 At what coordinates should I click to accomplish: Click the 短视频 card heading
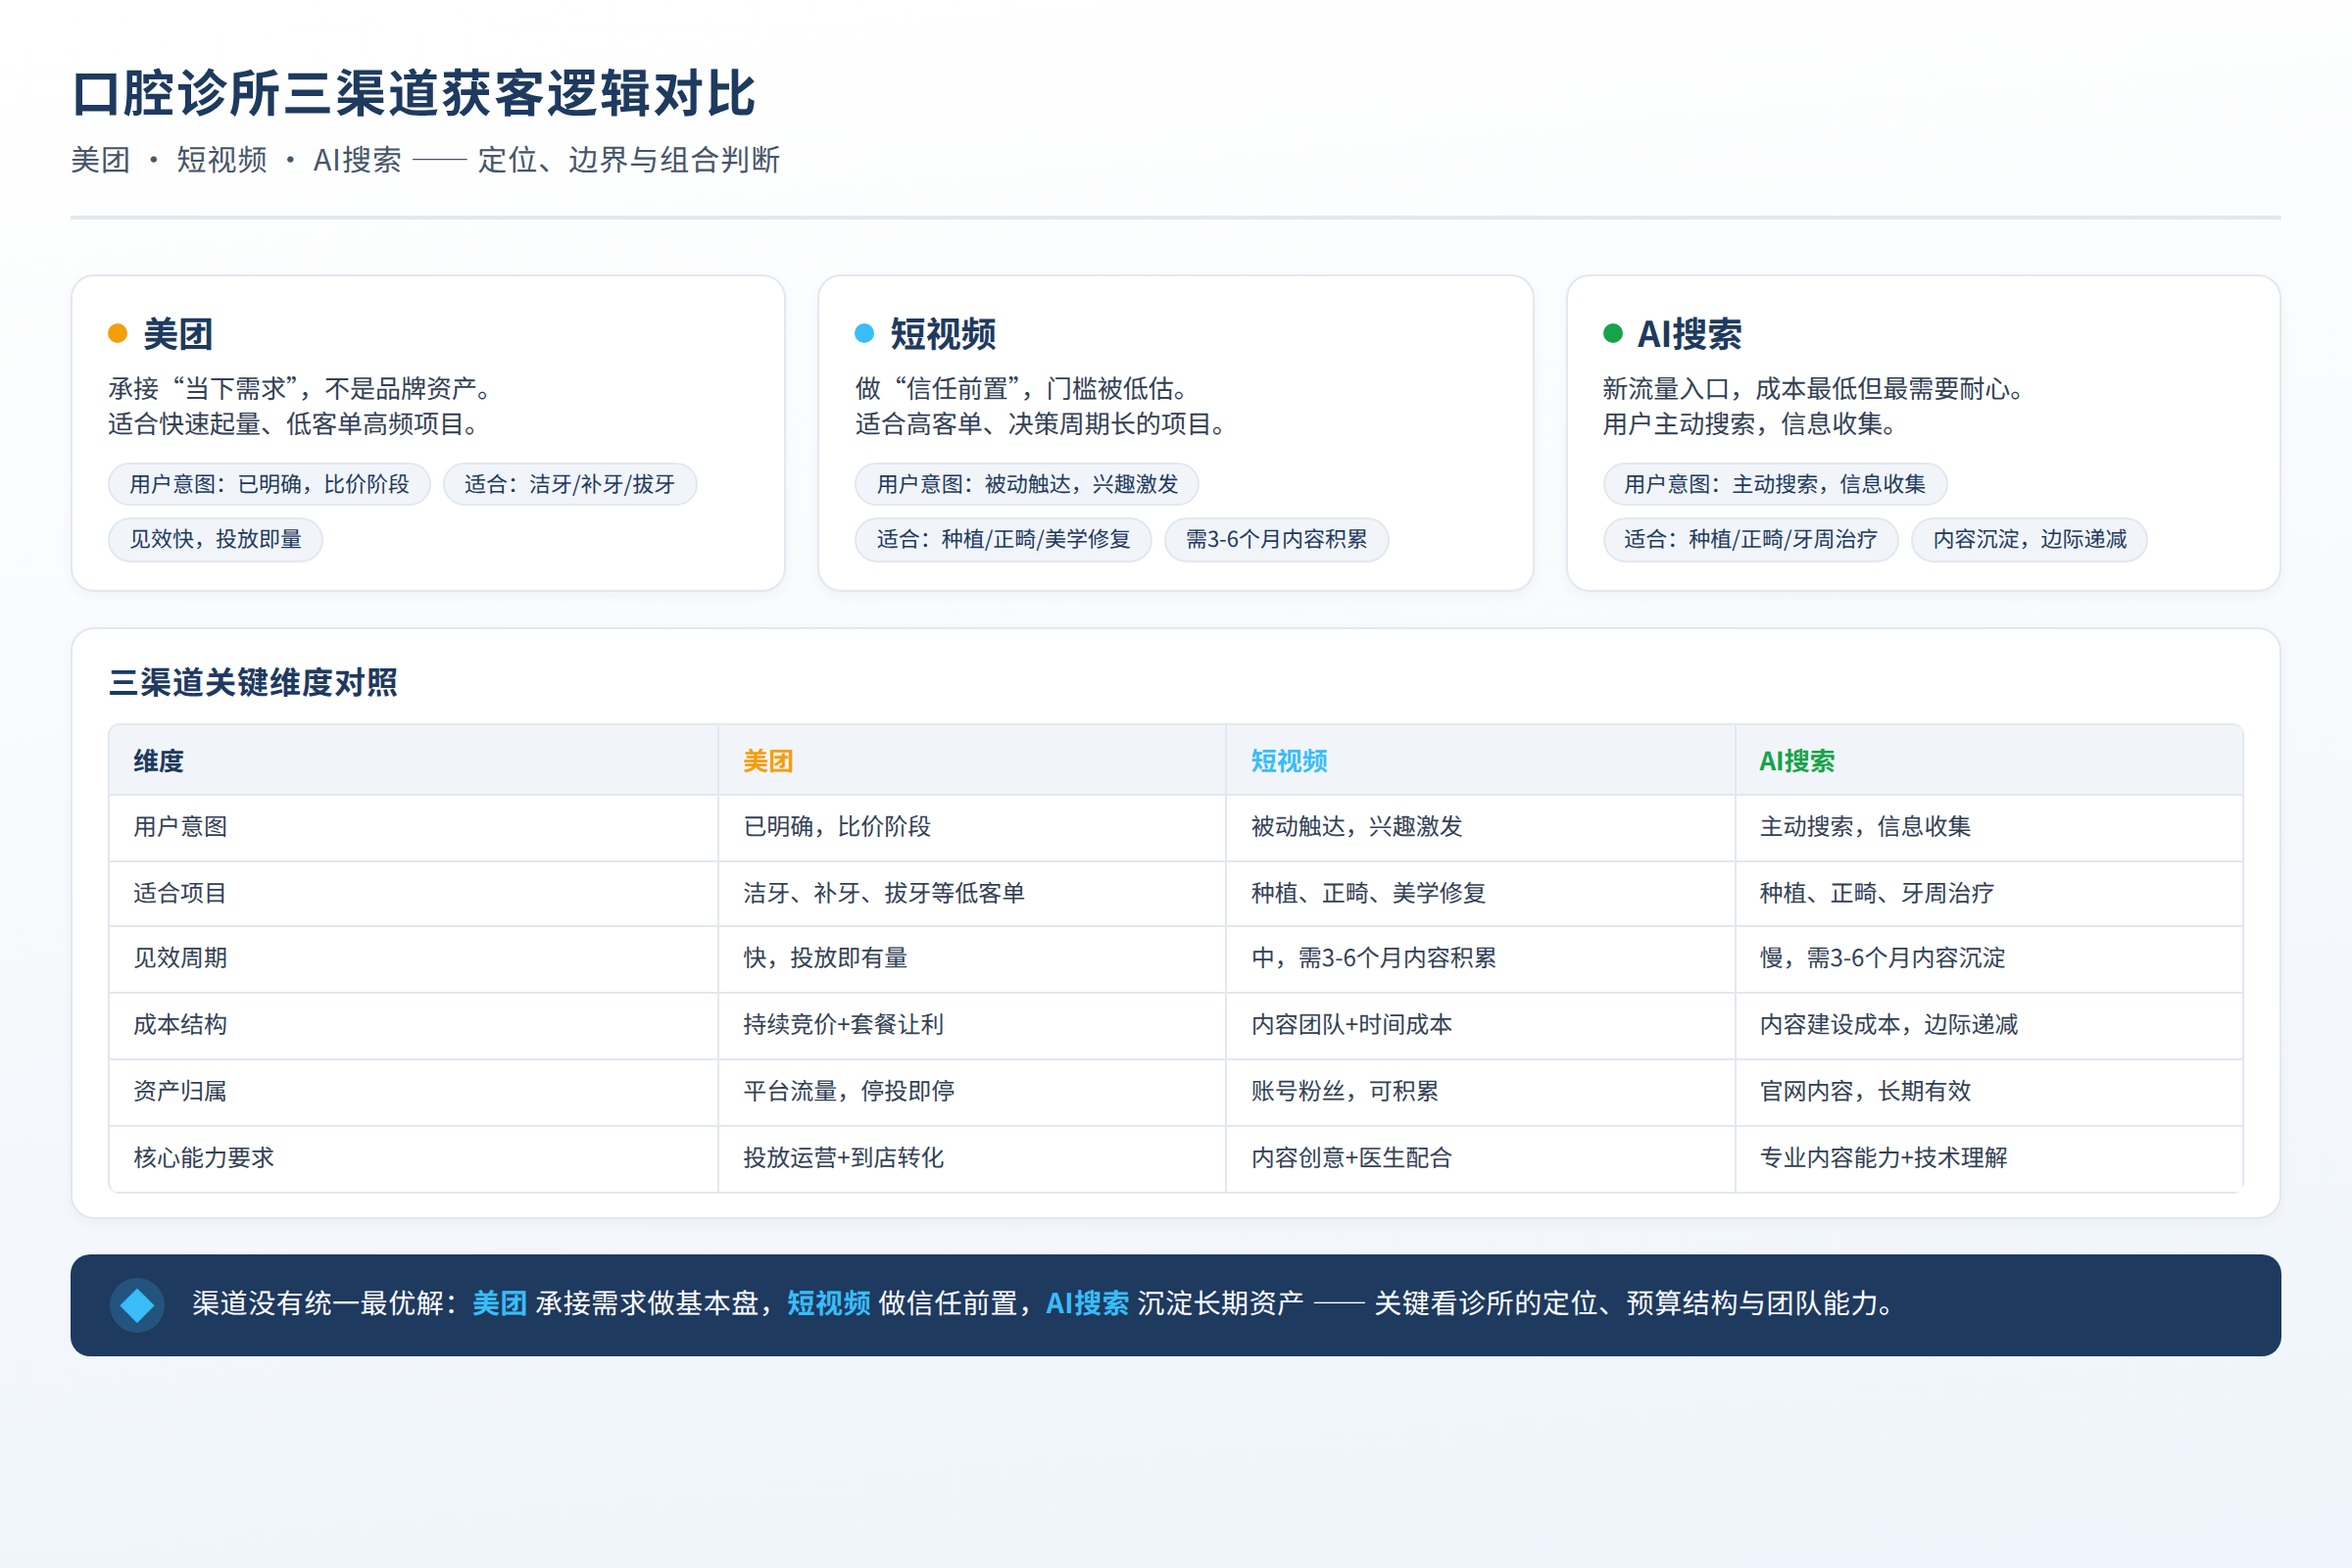click(943, 334)
